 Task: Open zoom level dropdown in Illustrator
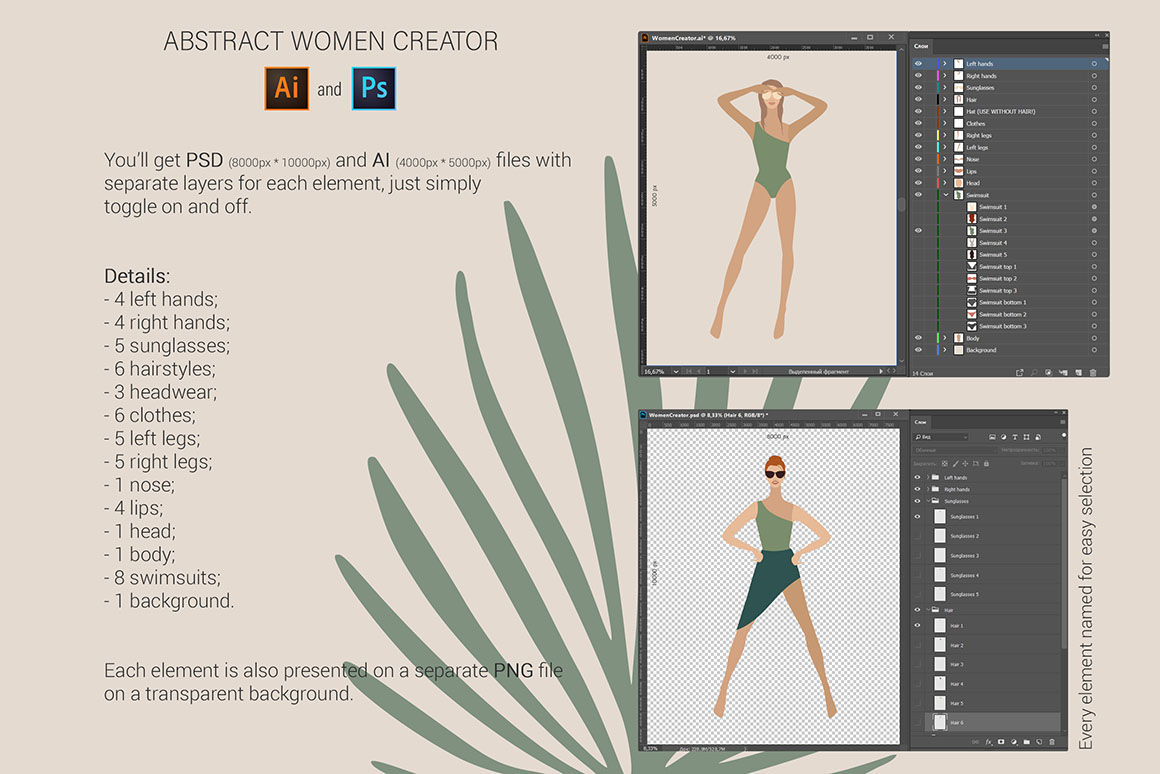point(678,371)
